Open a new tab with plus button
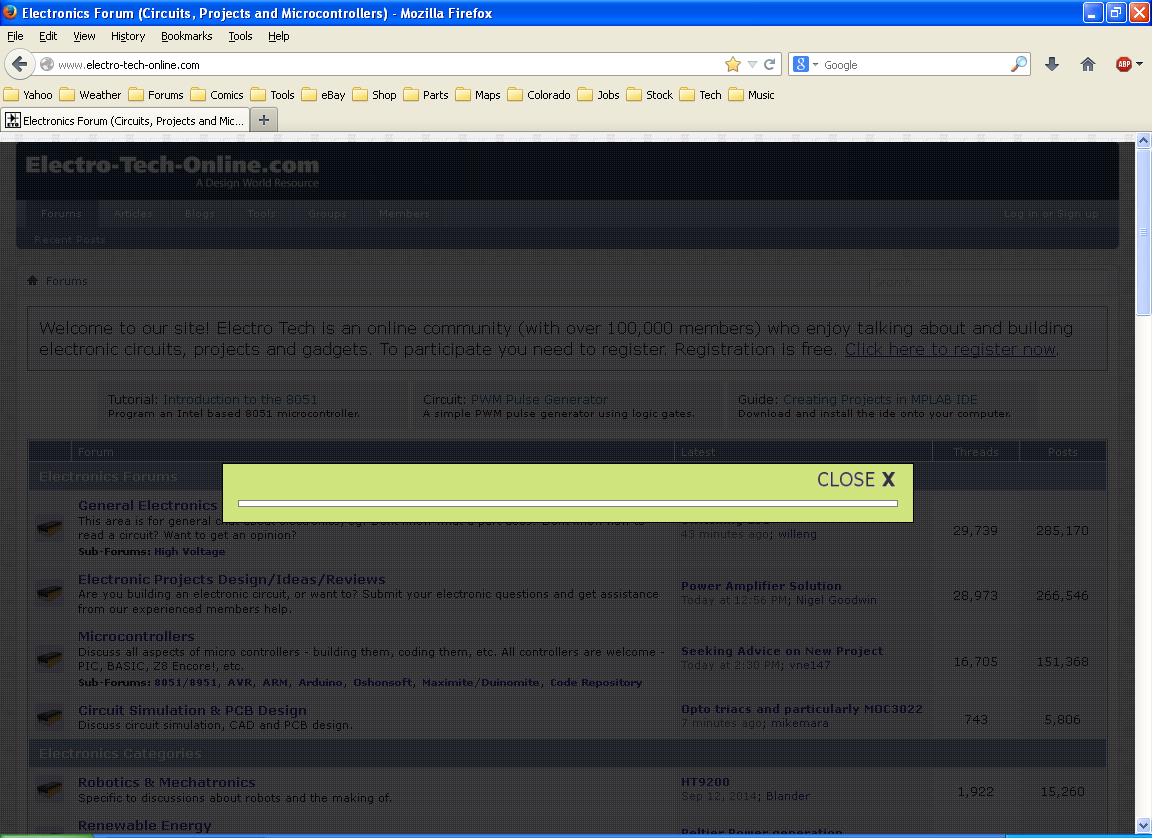 coord(264,120)
